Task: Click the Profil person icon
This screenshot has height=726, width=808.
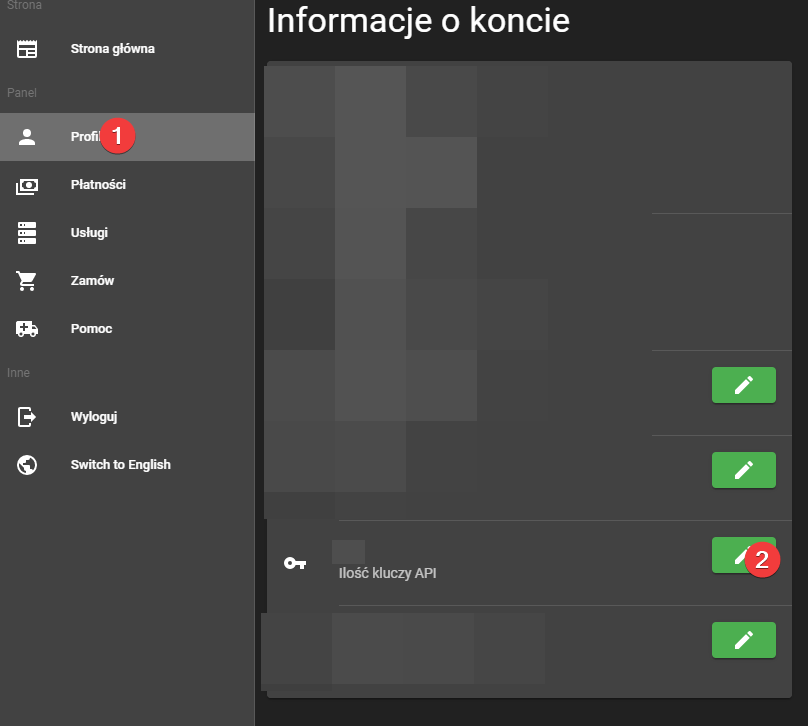Action: pyautogui.click(x=27, y=137)
